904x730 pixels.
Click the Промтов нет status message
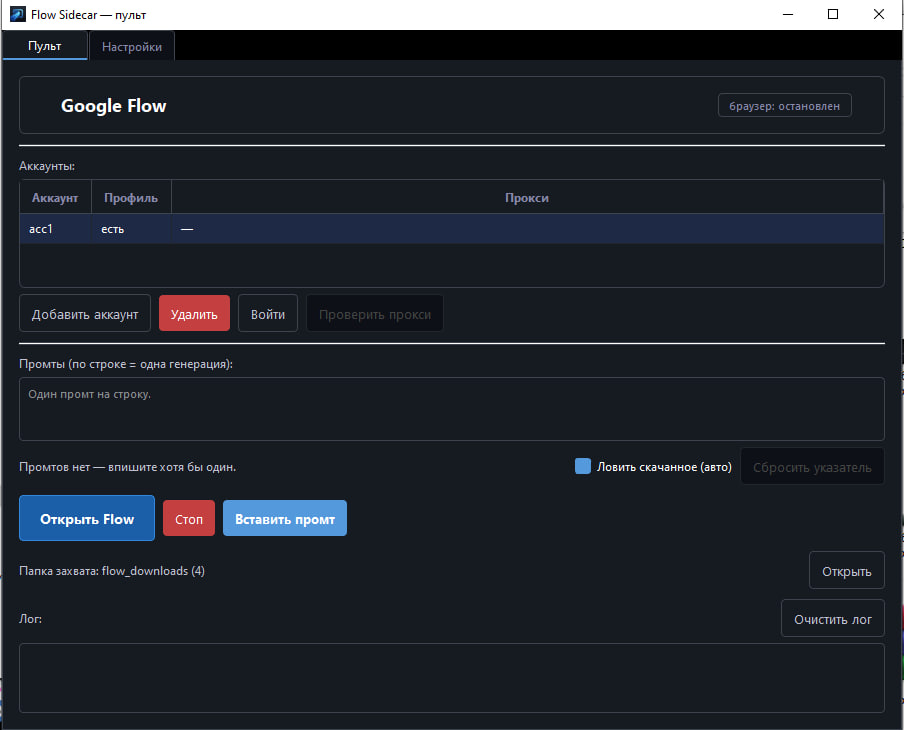point(127,466)
